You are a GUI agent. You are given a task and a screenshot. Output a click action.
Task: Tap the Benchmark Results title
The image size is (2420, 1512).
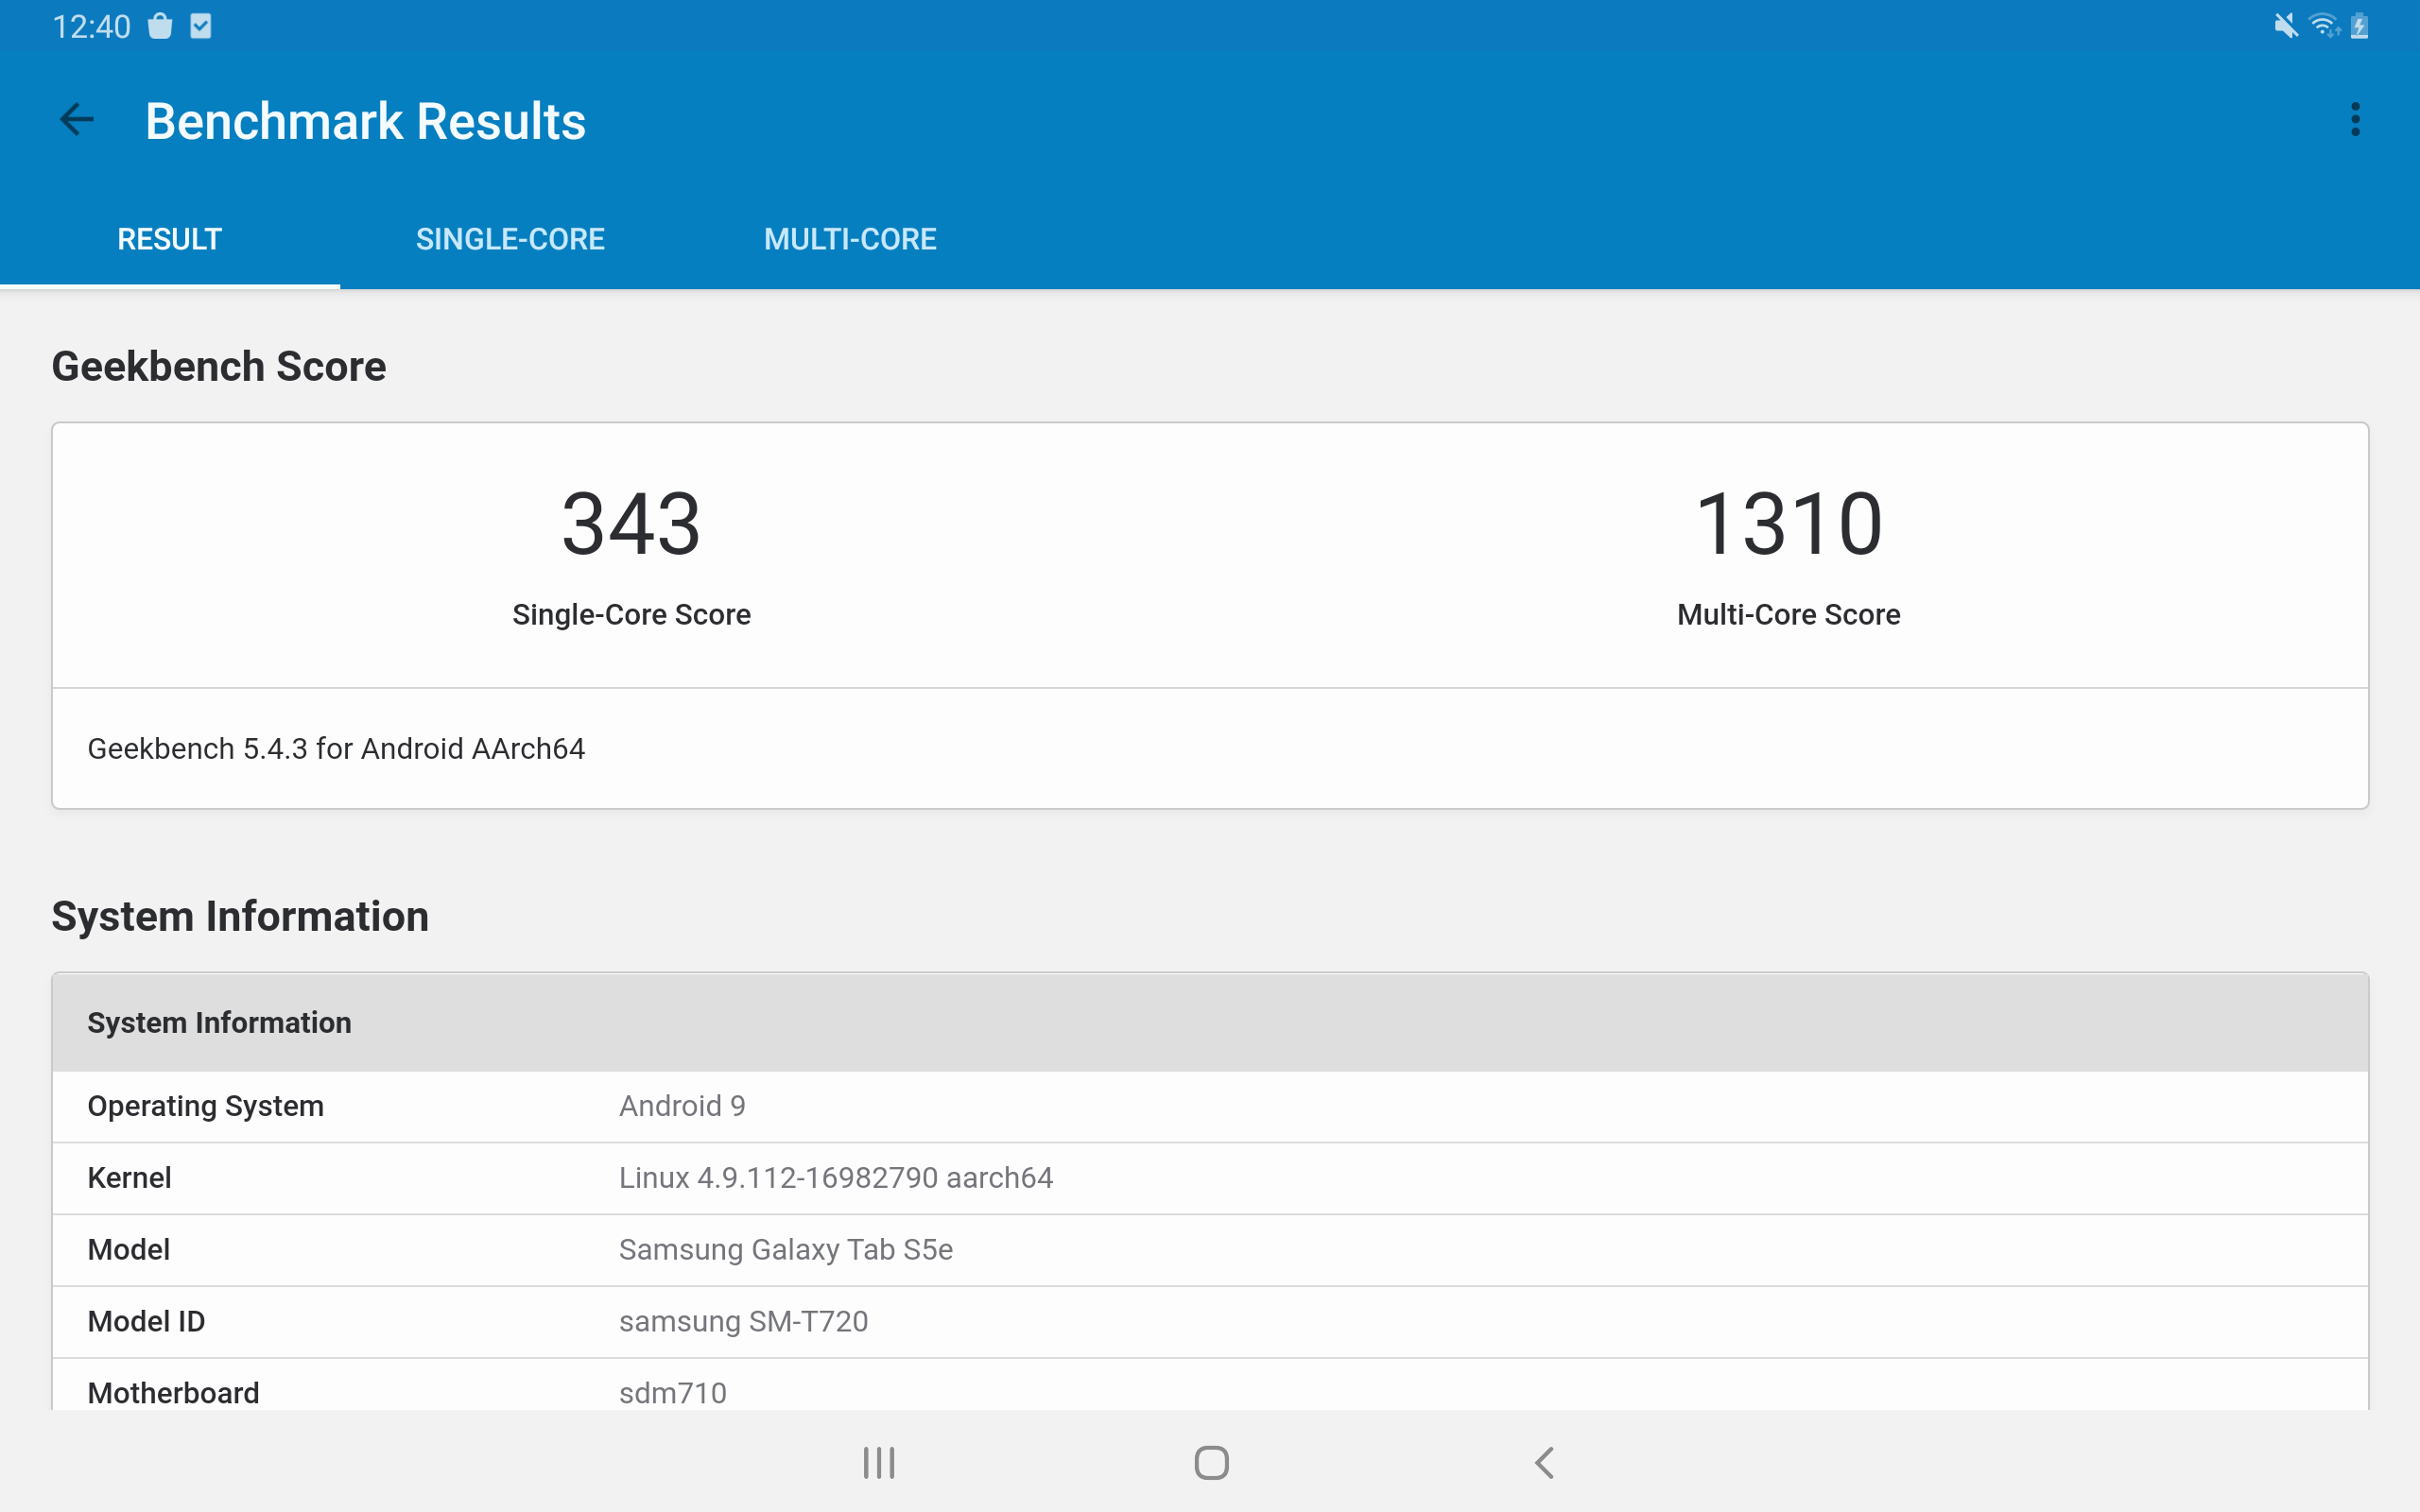pos(365,121)
